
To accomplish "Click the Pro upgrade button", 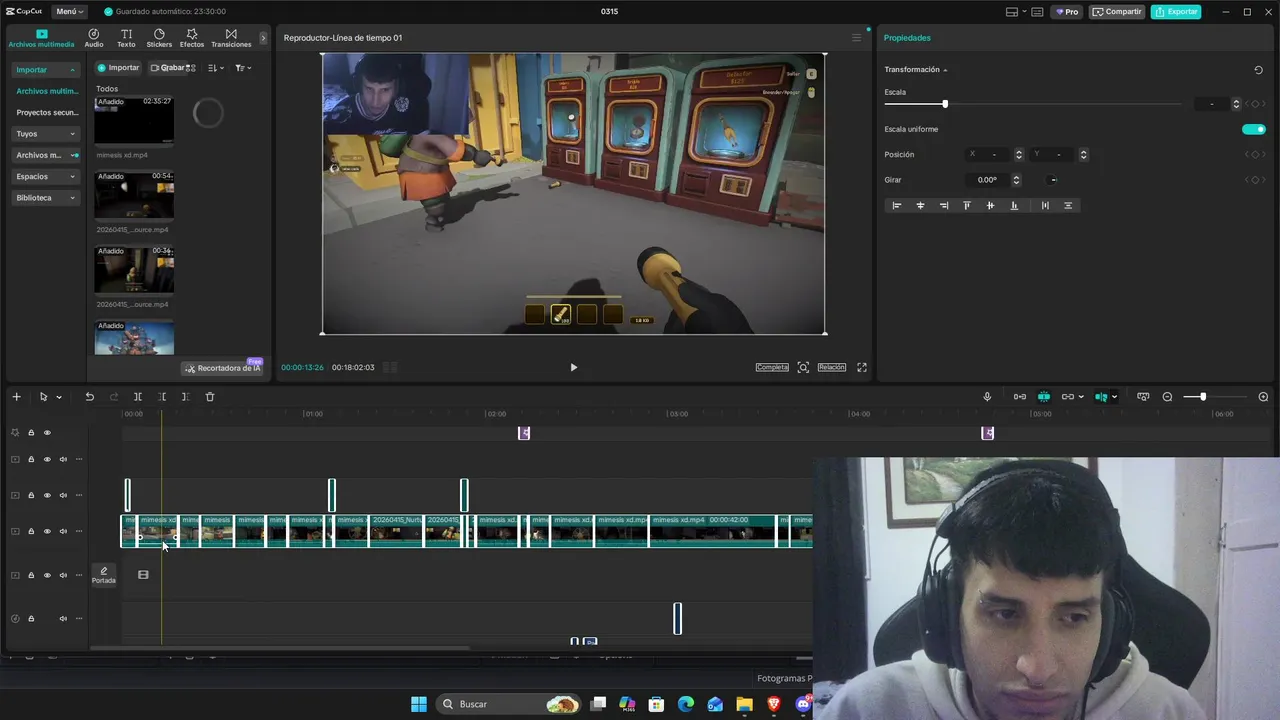I will (x=1067, y=12).
